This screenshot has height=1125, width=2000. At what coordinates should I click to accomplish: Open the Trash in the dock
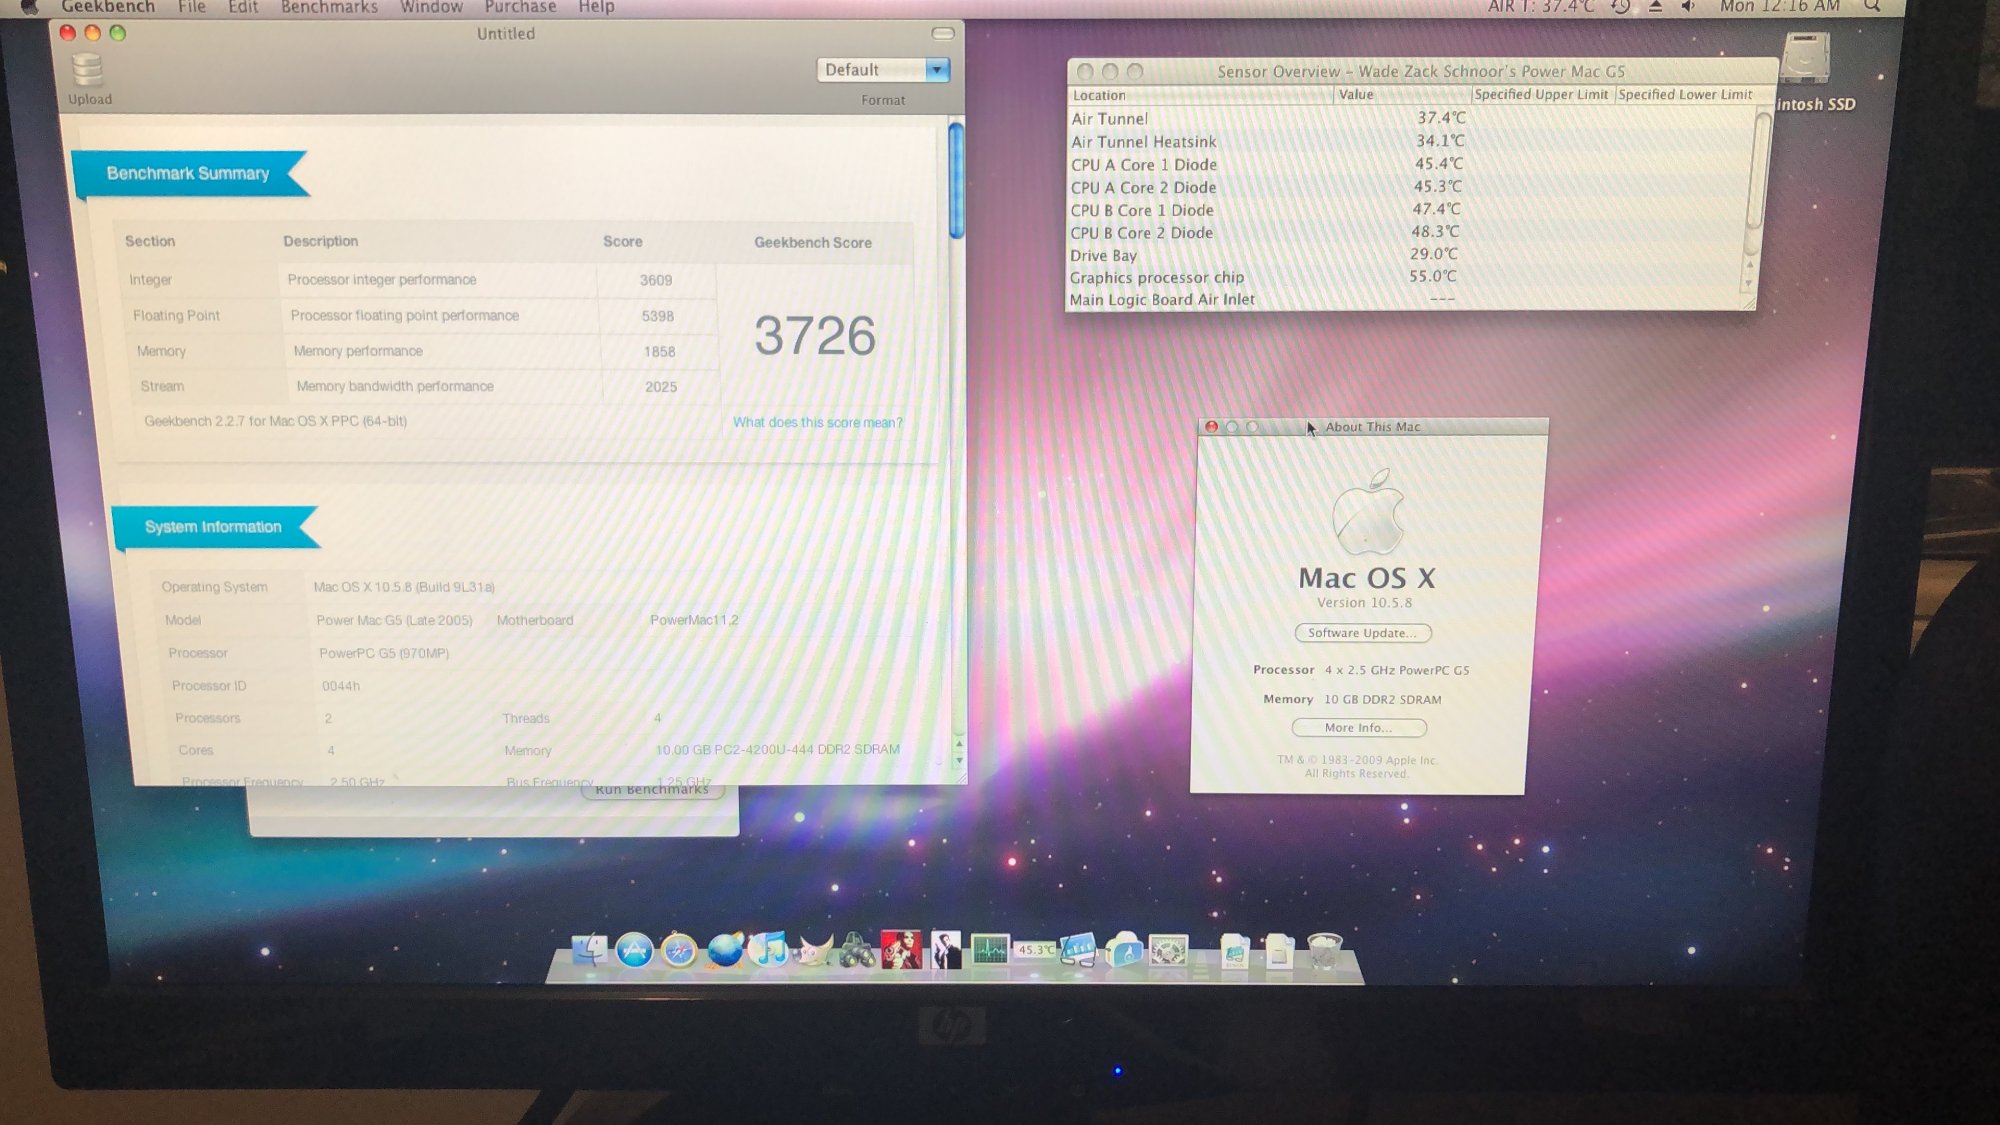coord(1324,951)
